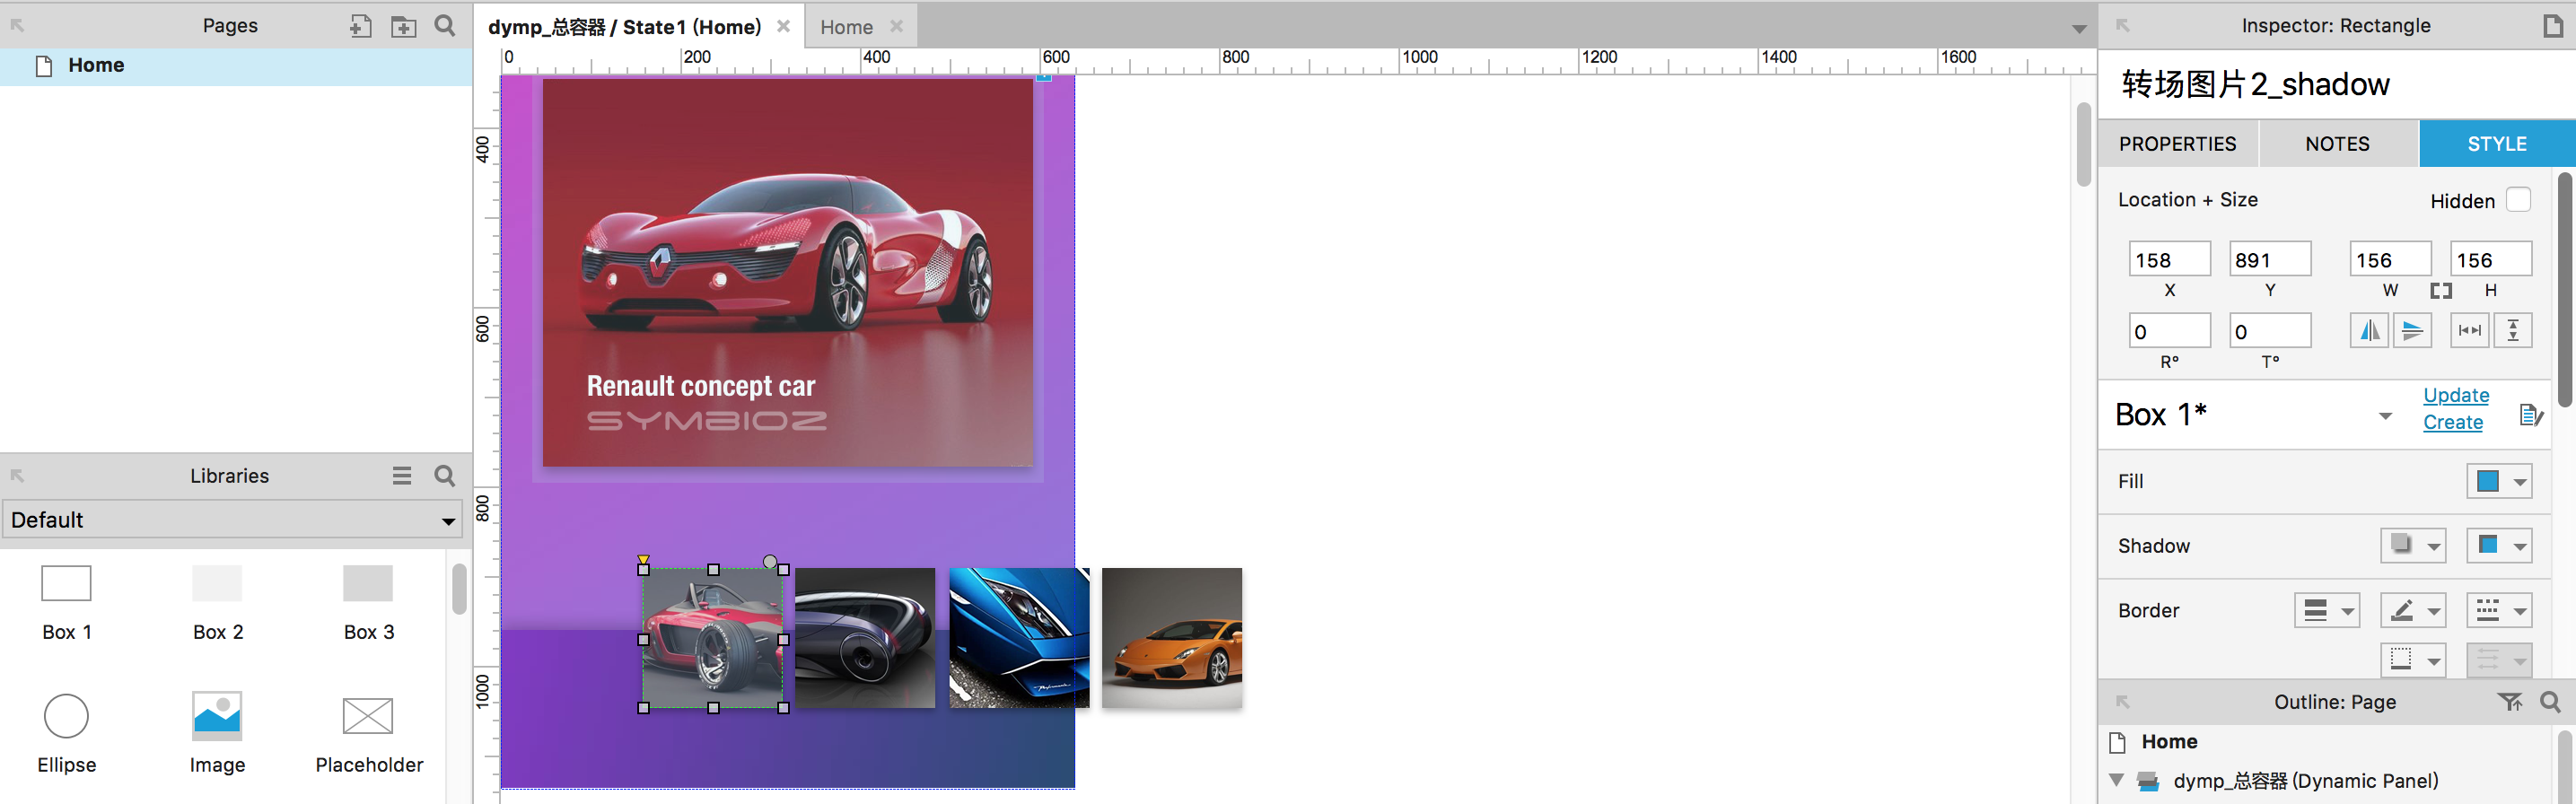Select the Box 2 widget

pos(218,602)
